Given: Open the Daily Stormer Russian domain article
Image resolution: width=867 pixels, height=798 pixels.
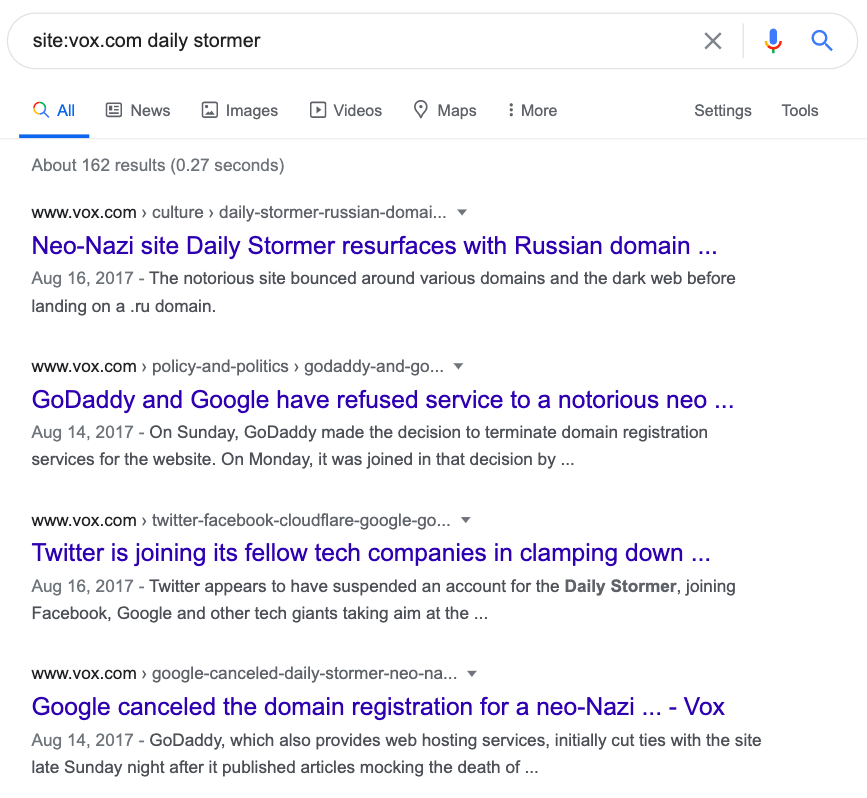Looking at the screenshot, I should click(374, 246).
